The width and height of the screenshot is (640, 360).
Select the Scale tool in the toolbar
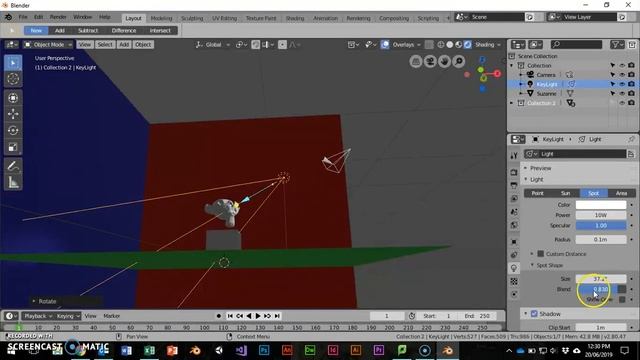(13, 147)
